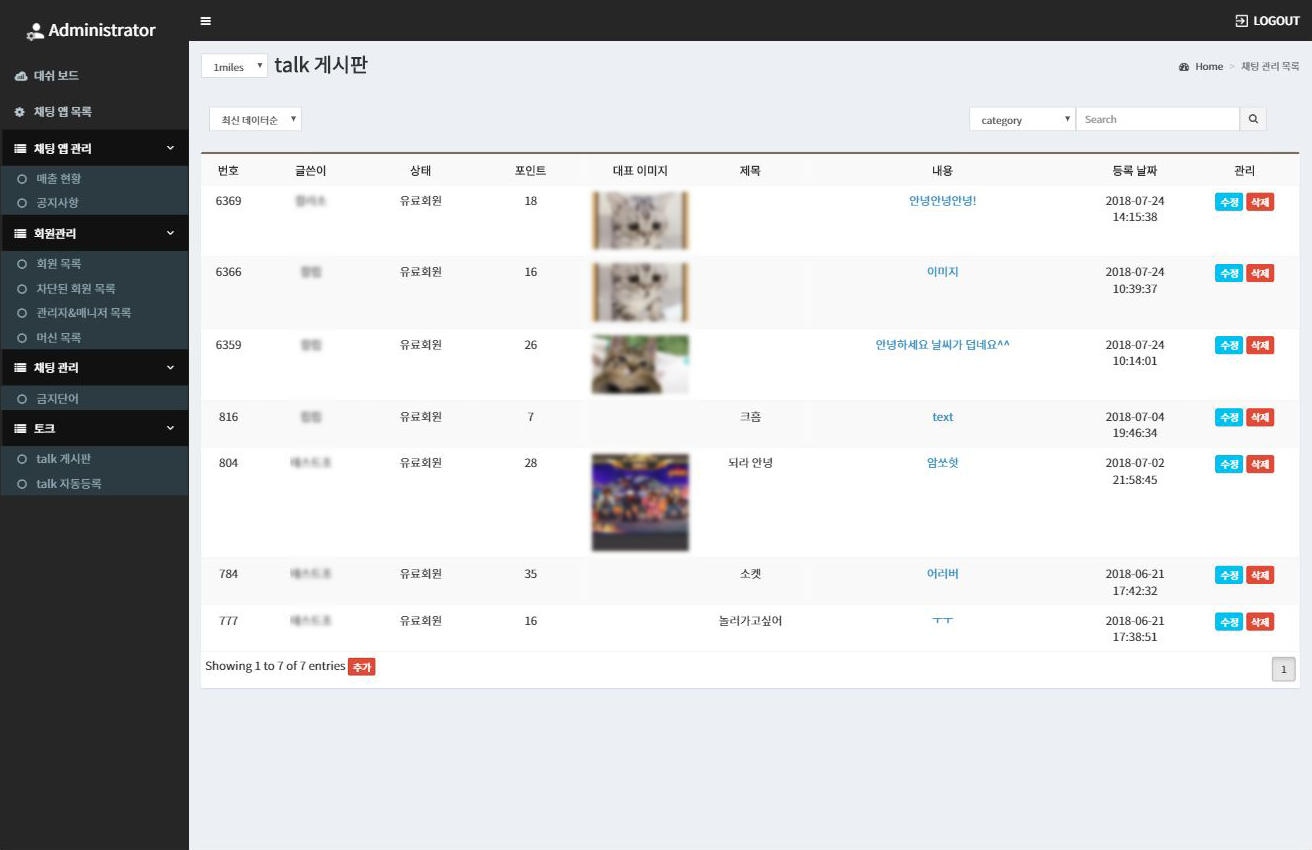The width and height of the screenshot is (1312, 850).
Task: Click the kitten thumbnail for post 6359
Action: click(x=640, y=364)
